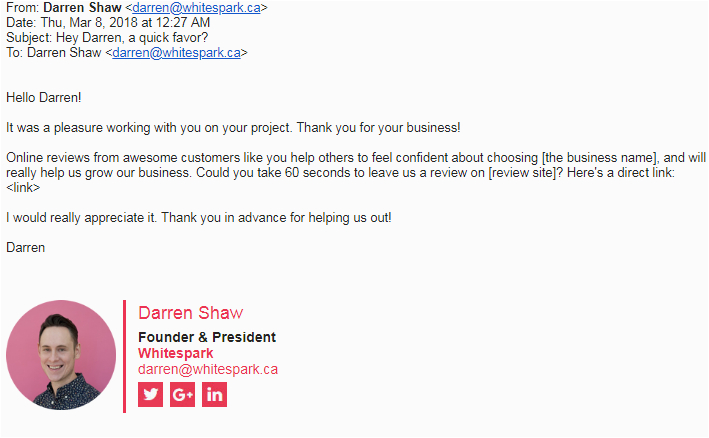Click the Whitespark company name in signature
Image resolution: width=709 pixels, height=438 pixels.
coord(175,353)
